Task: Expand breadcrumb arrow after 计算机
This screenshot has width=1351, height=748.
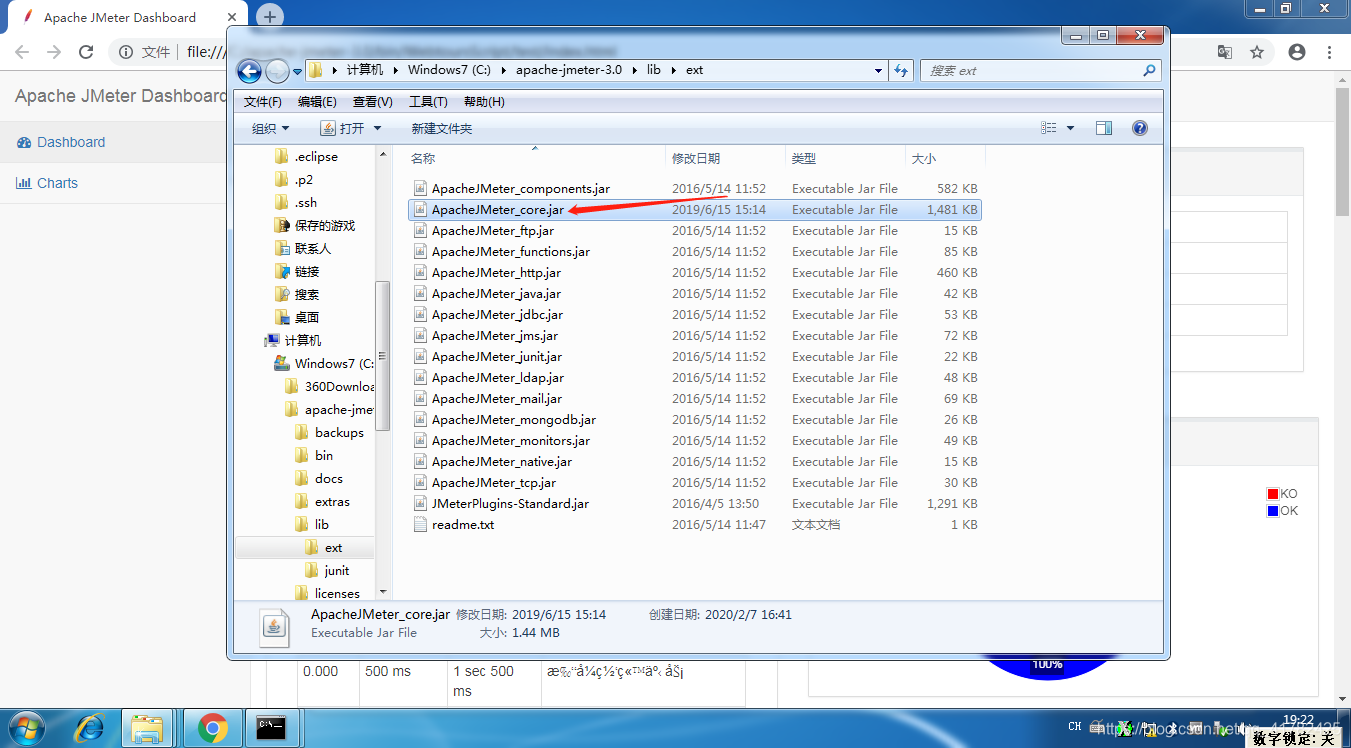Action: pyautogui.click(x=396, y=70)
